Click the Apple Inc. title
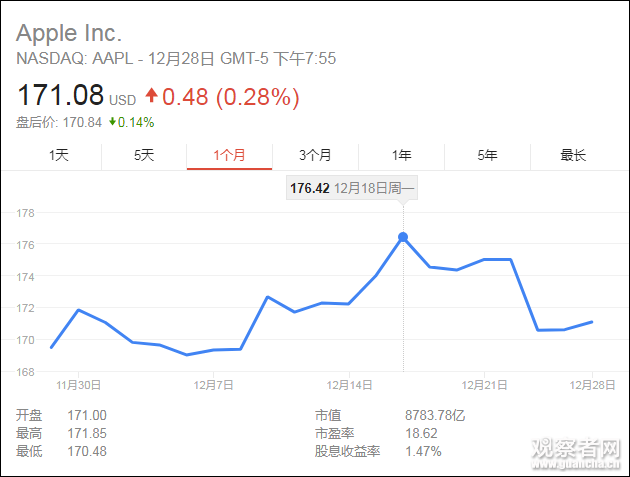The width and height of the screenshot is (630, 477). [x=69, y=33]
